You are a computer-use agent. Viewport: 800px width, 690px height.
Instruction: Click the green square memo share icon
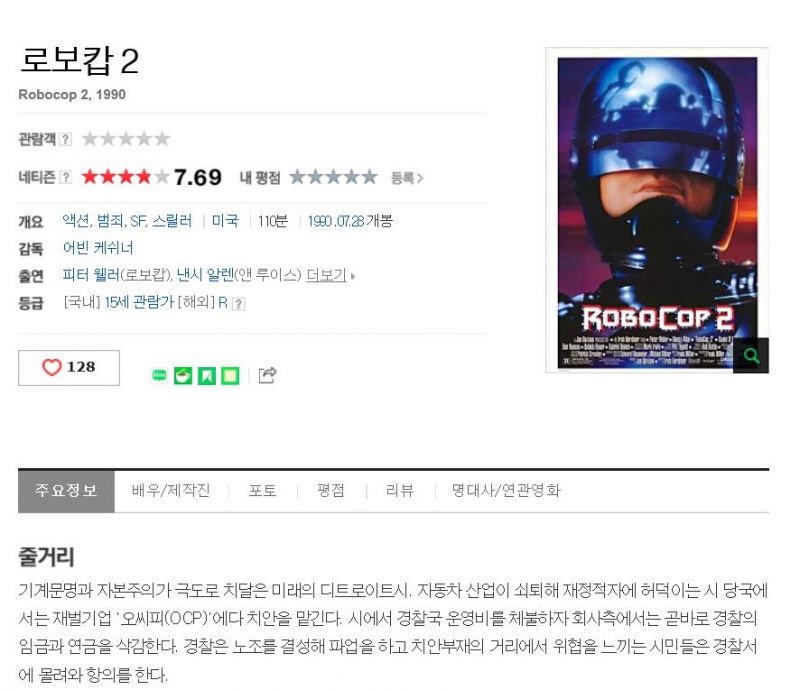(230, 376)
